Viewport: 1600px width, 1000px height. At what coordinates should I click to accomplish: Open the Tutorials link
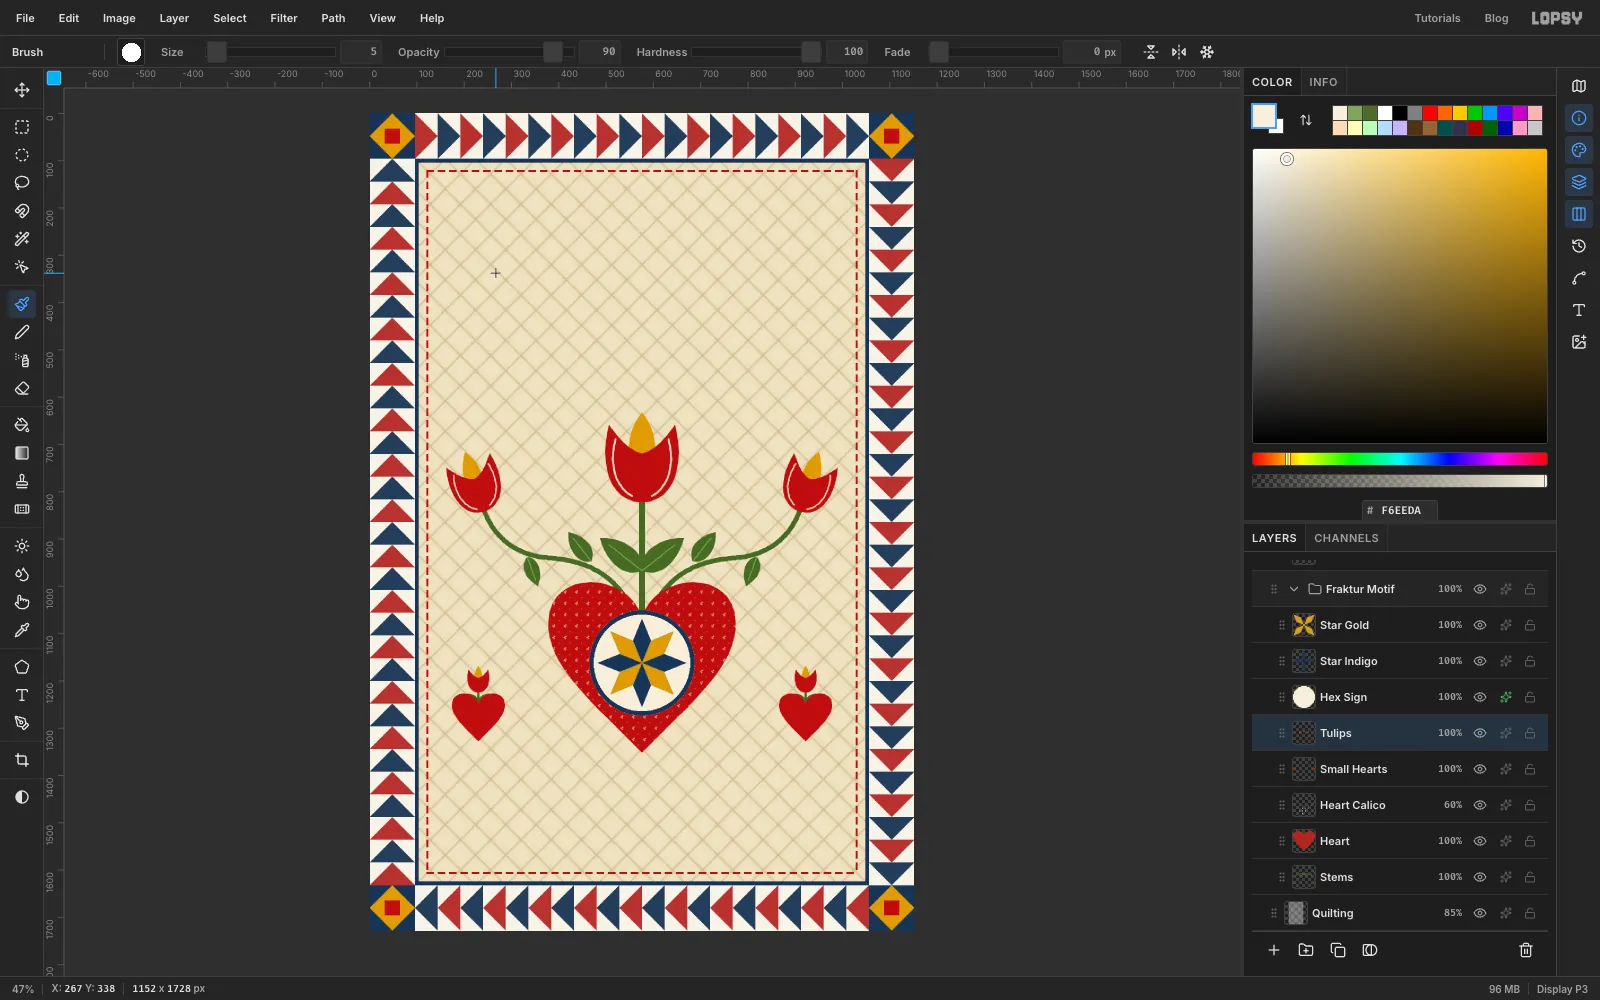coord(1437,18)
